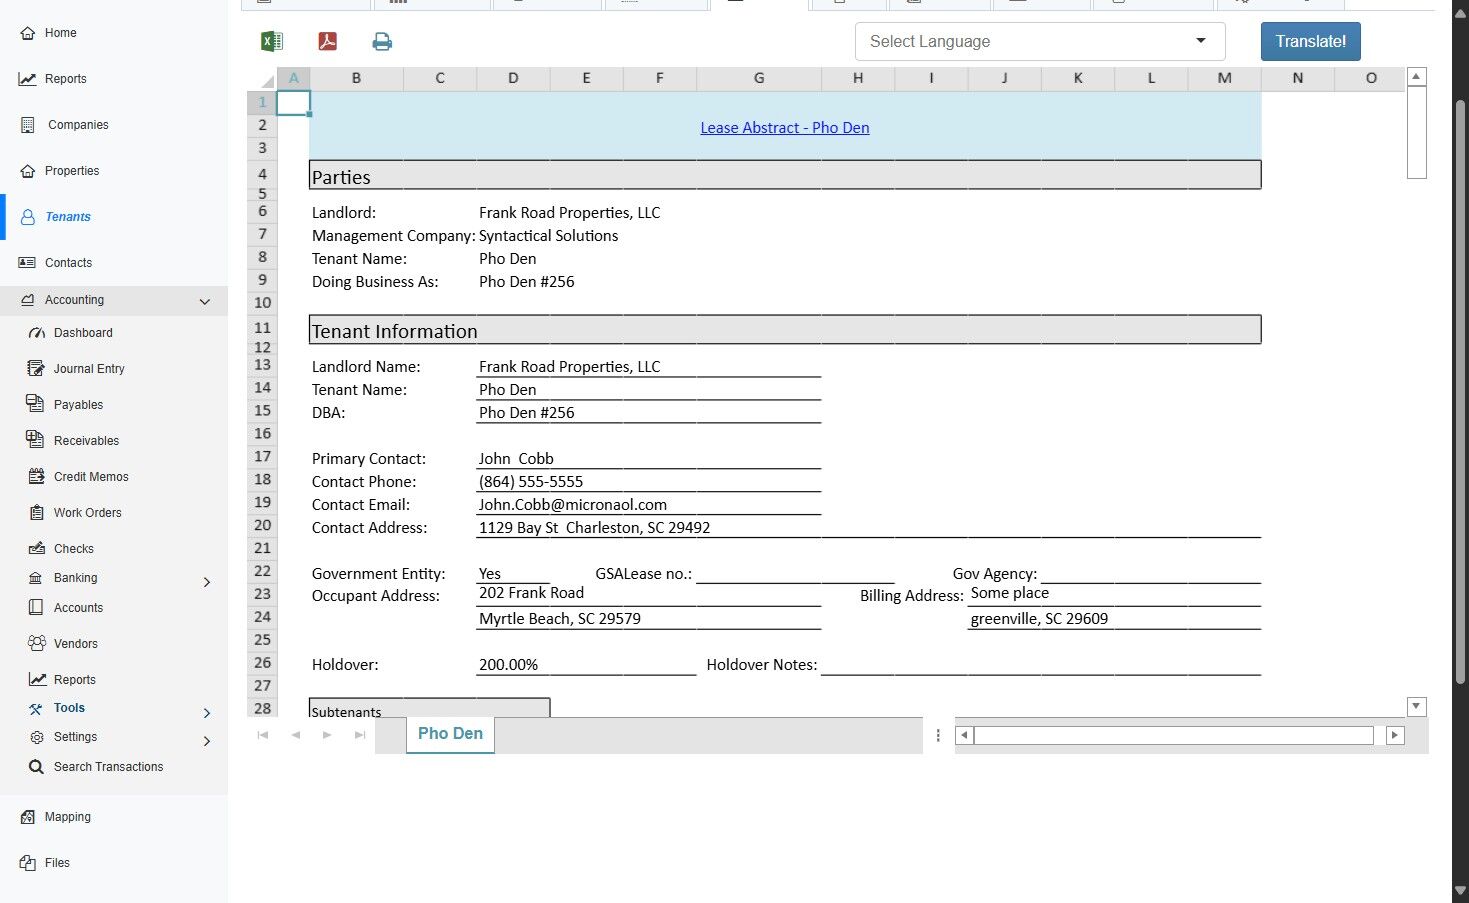
Task: Open Journal Entry from the sidebar
Action: coord(89,369)
